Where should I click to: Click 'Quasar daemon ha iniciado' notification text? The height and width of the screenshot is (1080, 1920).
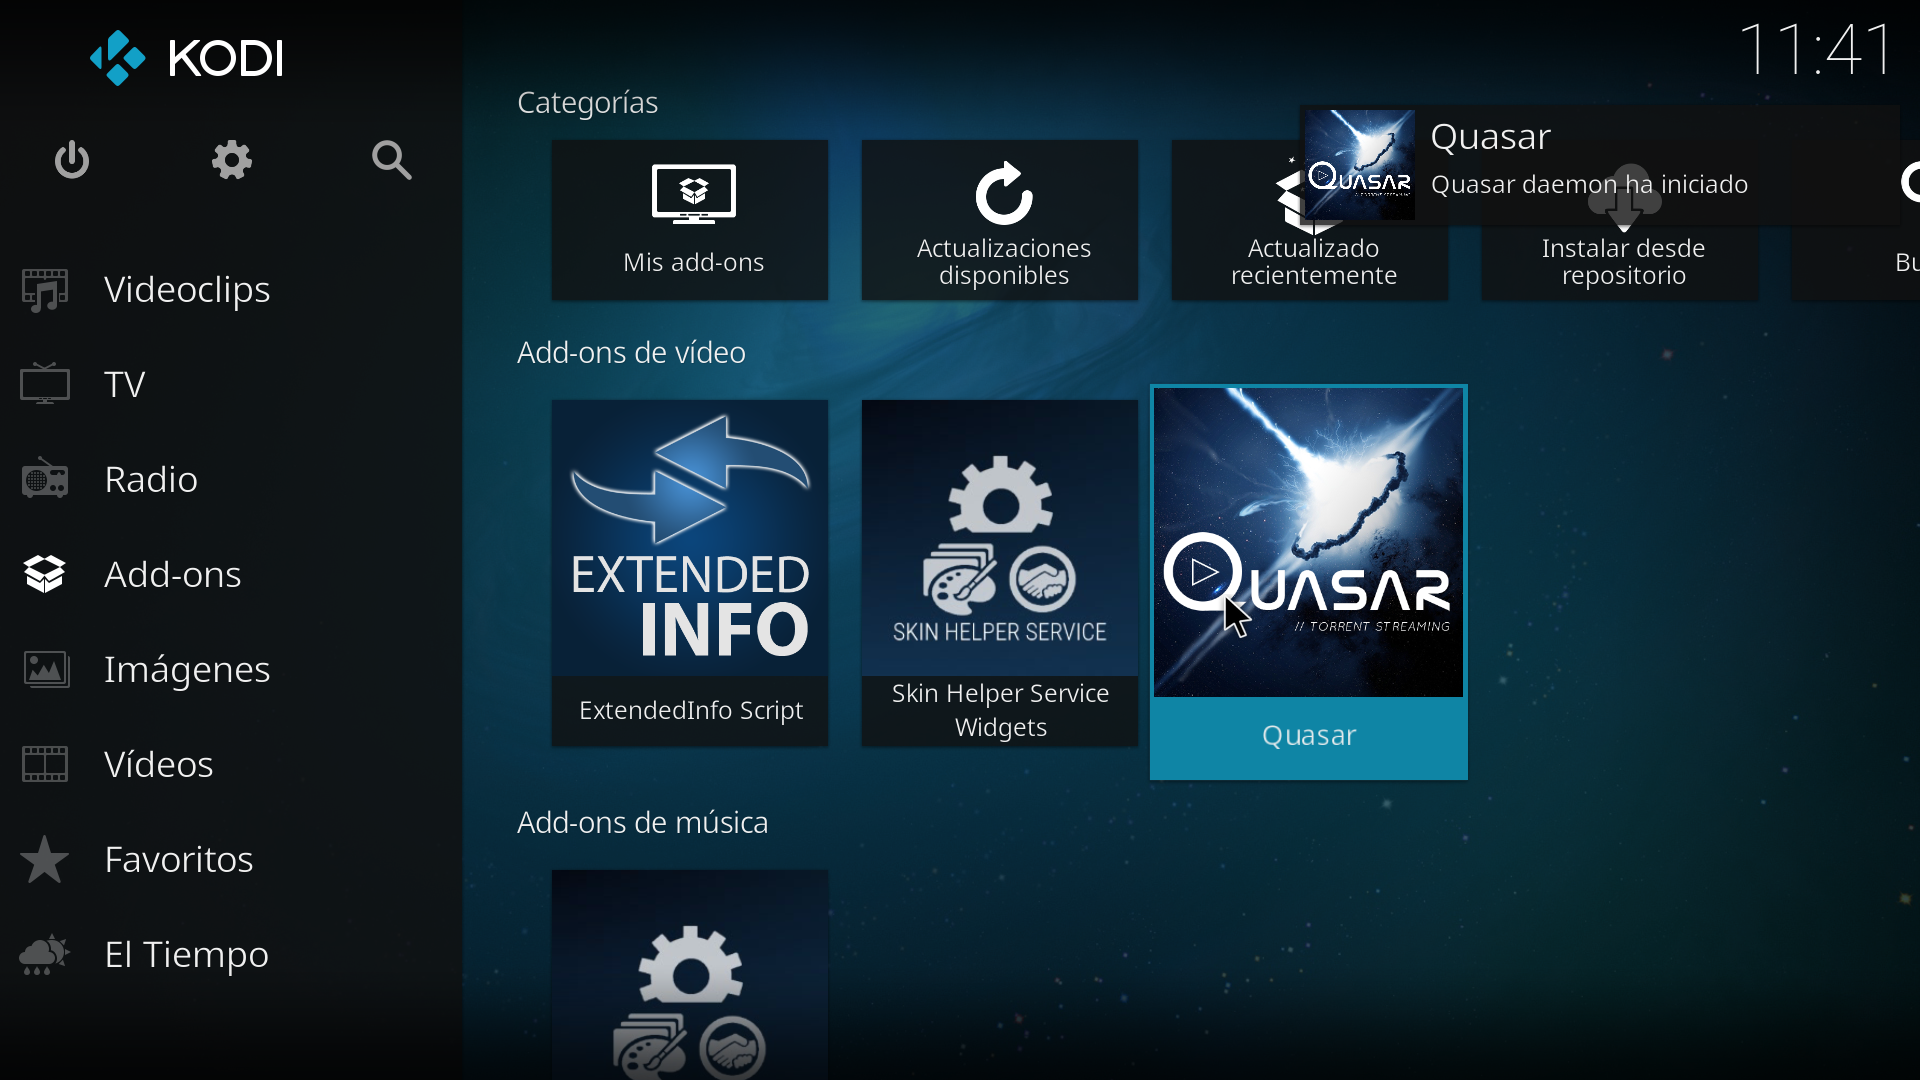pos(1589,185)
